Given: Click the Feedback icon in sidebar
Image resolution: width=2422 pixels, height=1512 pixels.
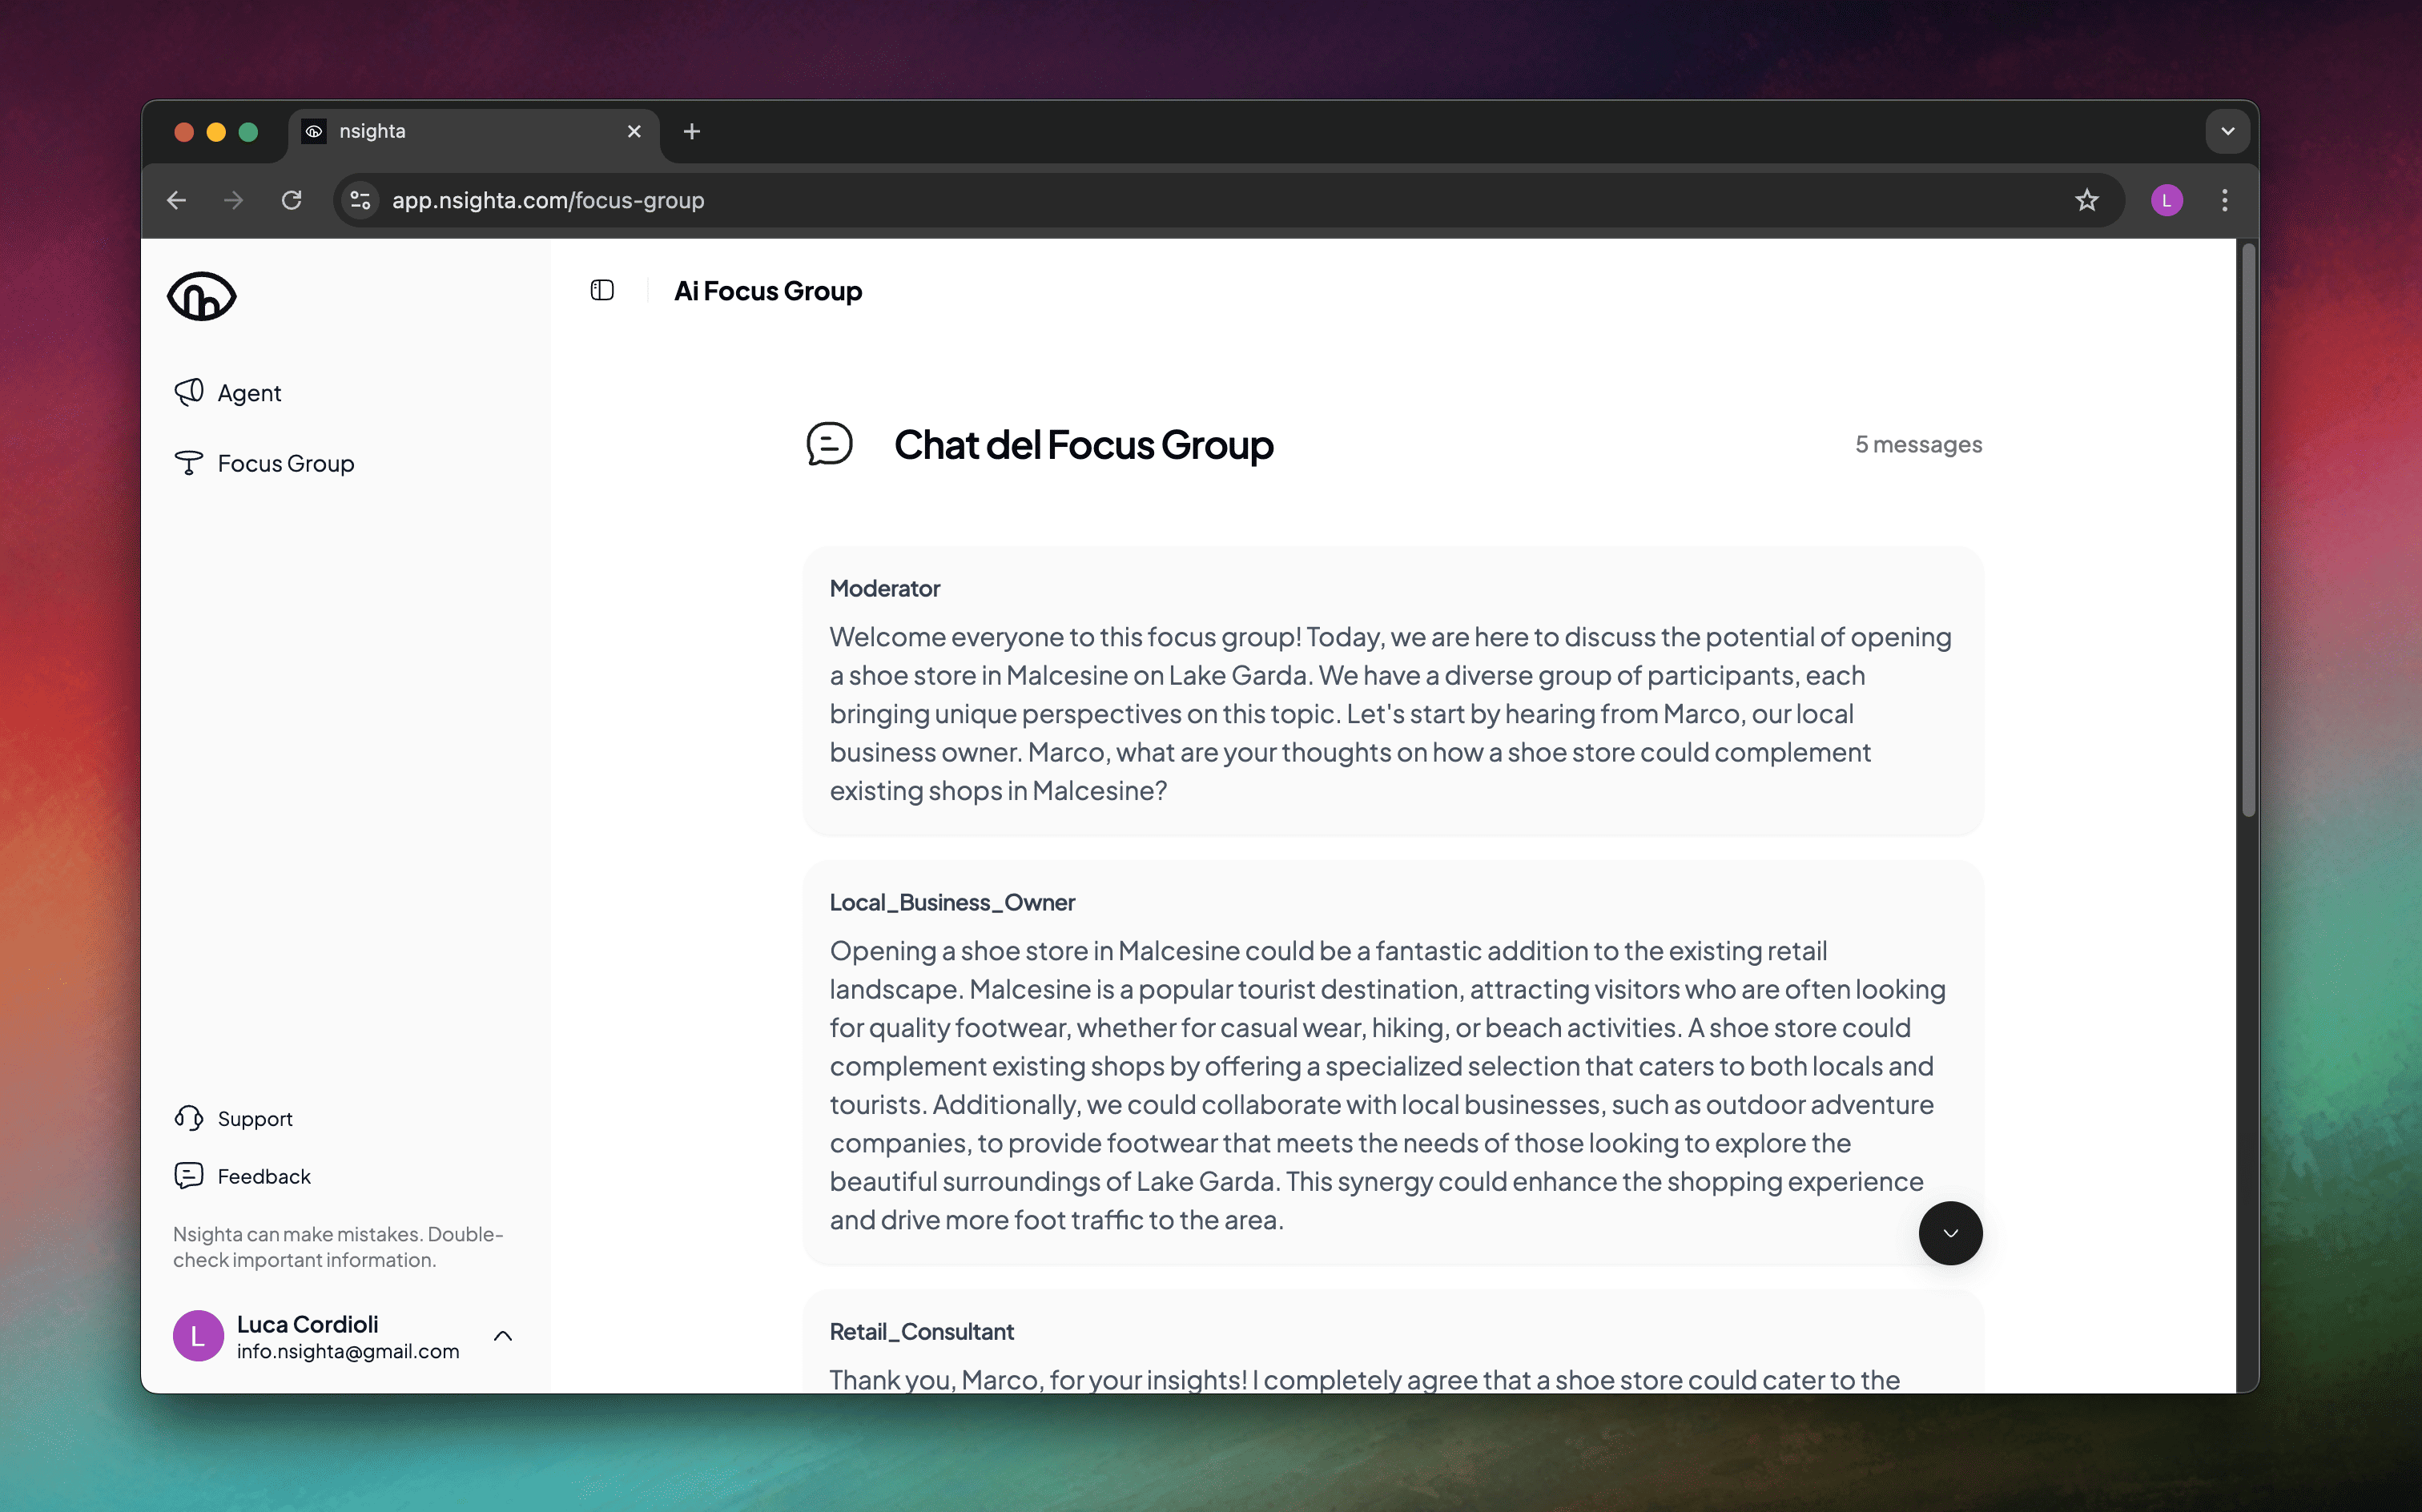Looking at the screenshot, I should point(188,1174).
